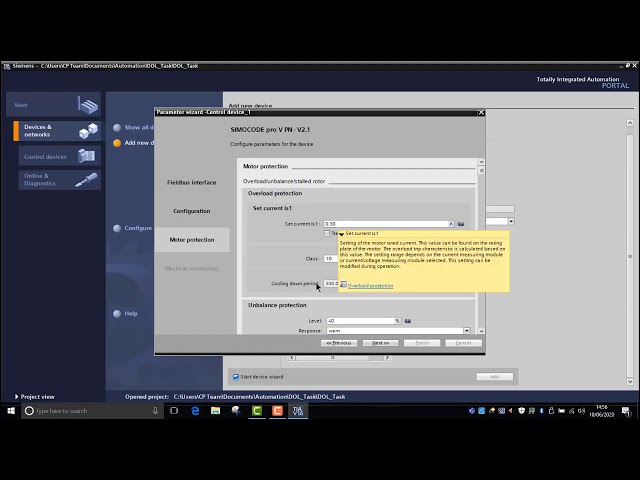Open Control devices portal icon
The width and height of the screenshot is (640, 480).
pyautogui.click(x=87, y=156)
